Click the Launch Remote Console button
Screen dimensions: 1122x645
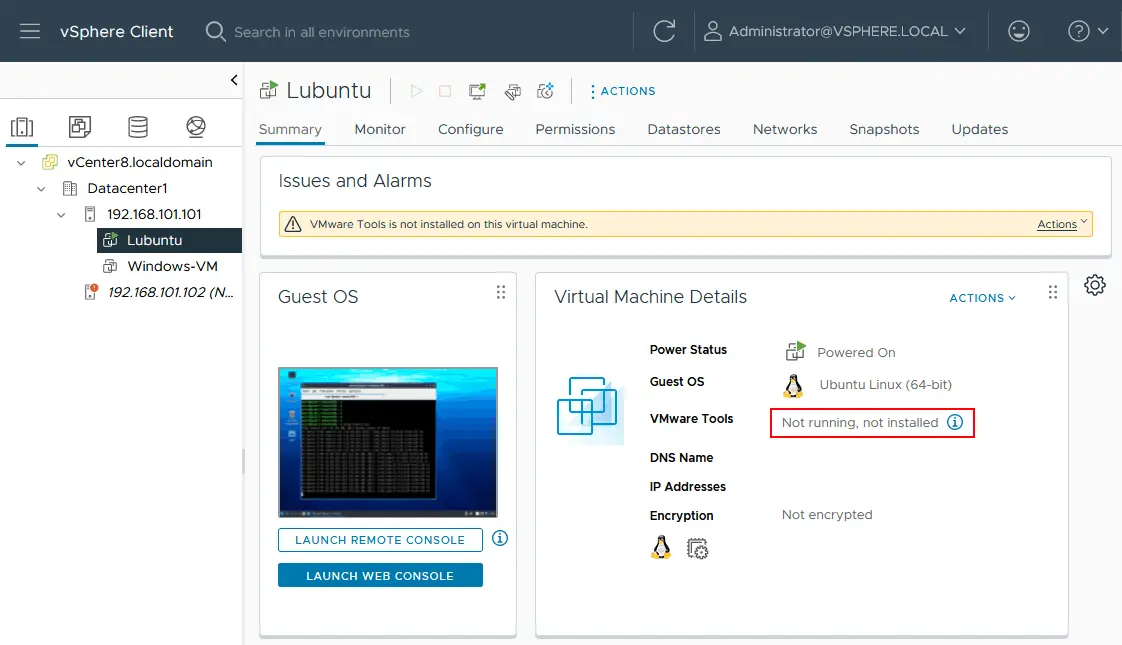click(380, 539)
